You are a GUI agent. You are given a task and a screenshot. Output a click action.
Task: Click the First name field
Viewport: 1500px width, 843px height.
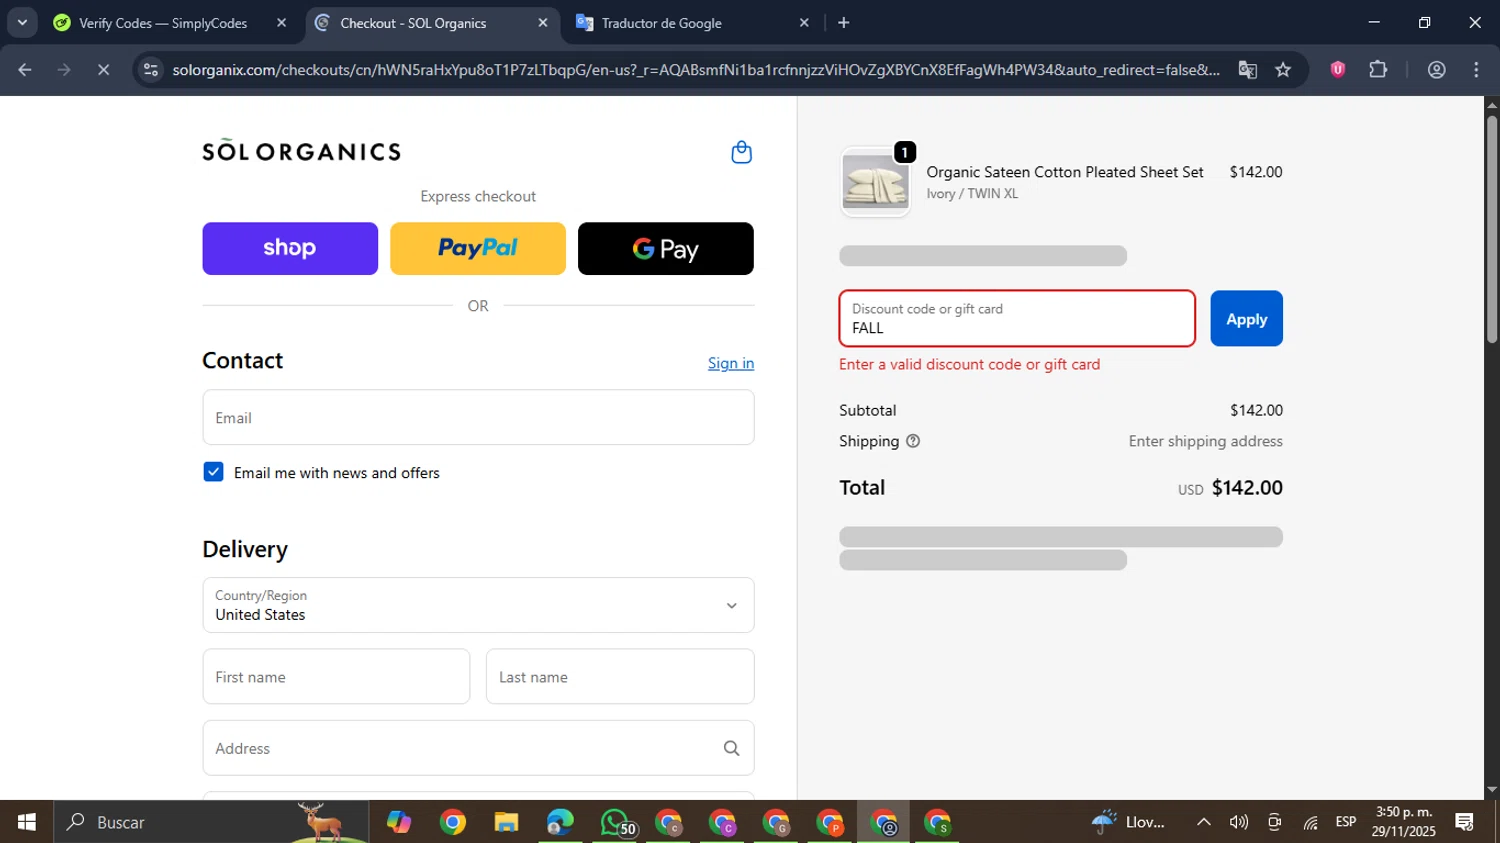336,676
